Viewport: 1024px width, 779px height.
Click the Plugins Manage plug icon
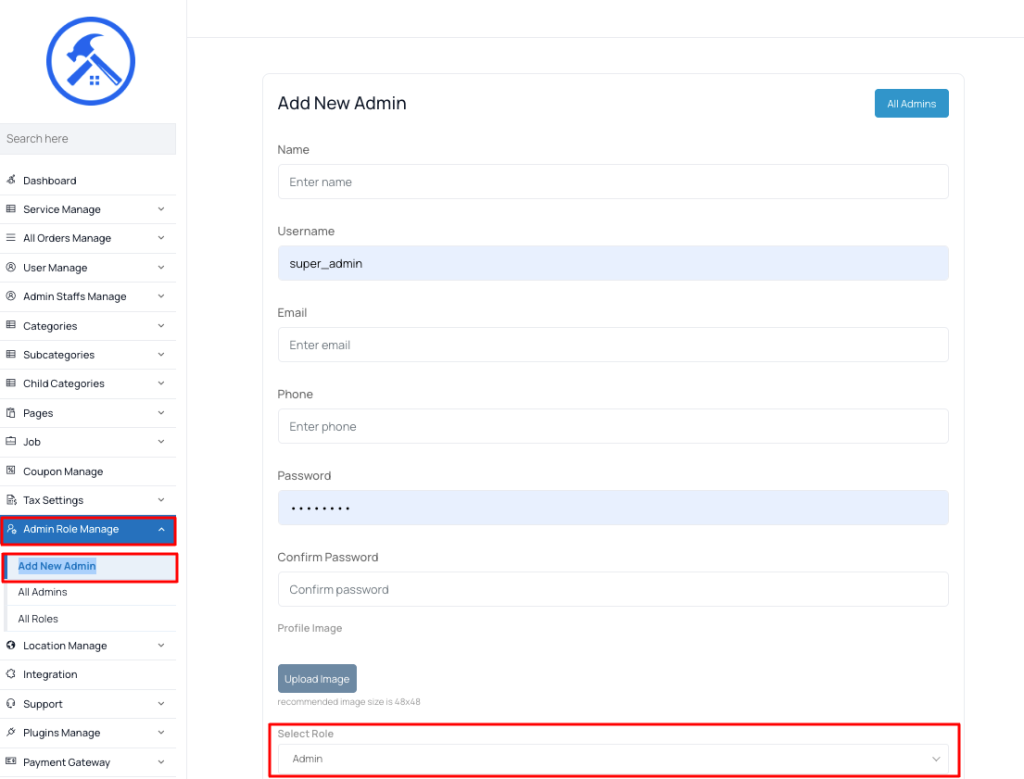point(11,732)
